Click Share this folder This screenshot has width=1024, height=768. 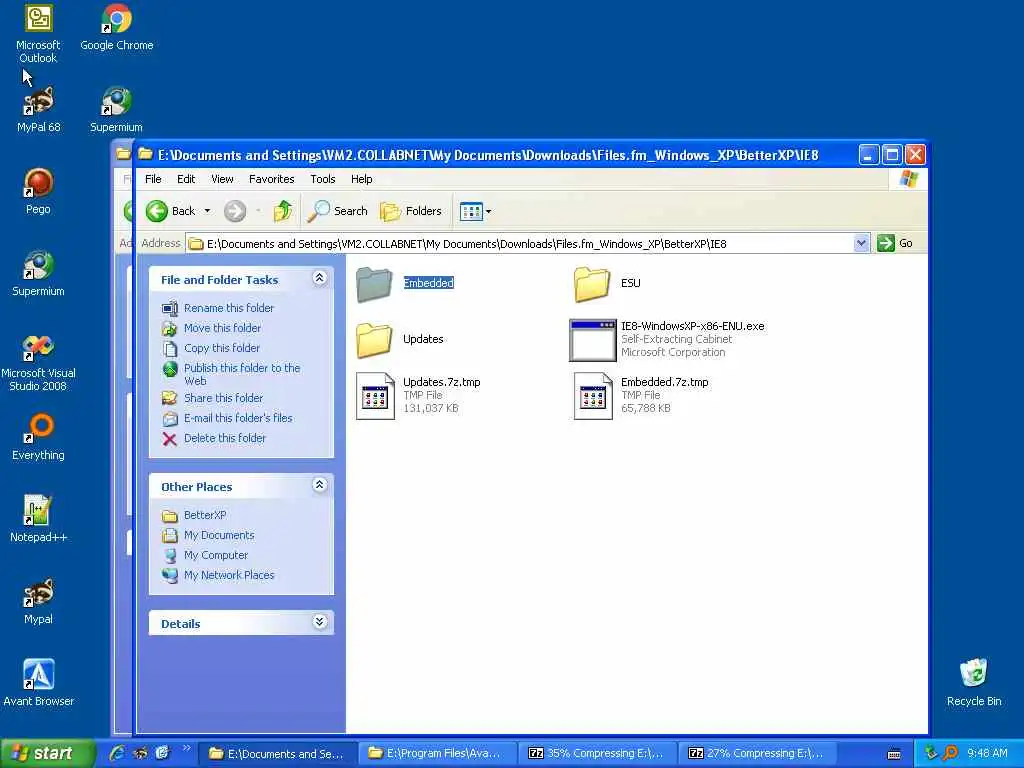(x=223, y=398)
